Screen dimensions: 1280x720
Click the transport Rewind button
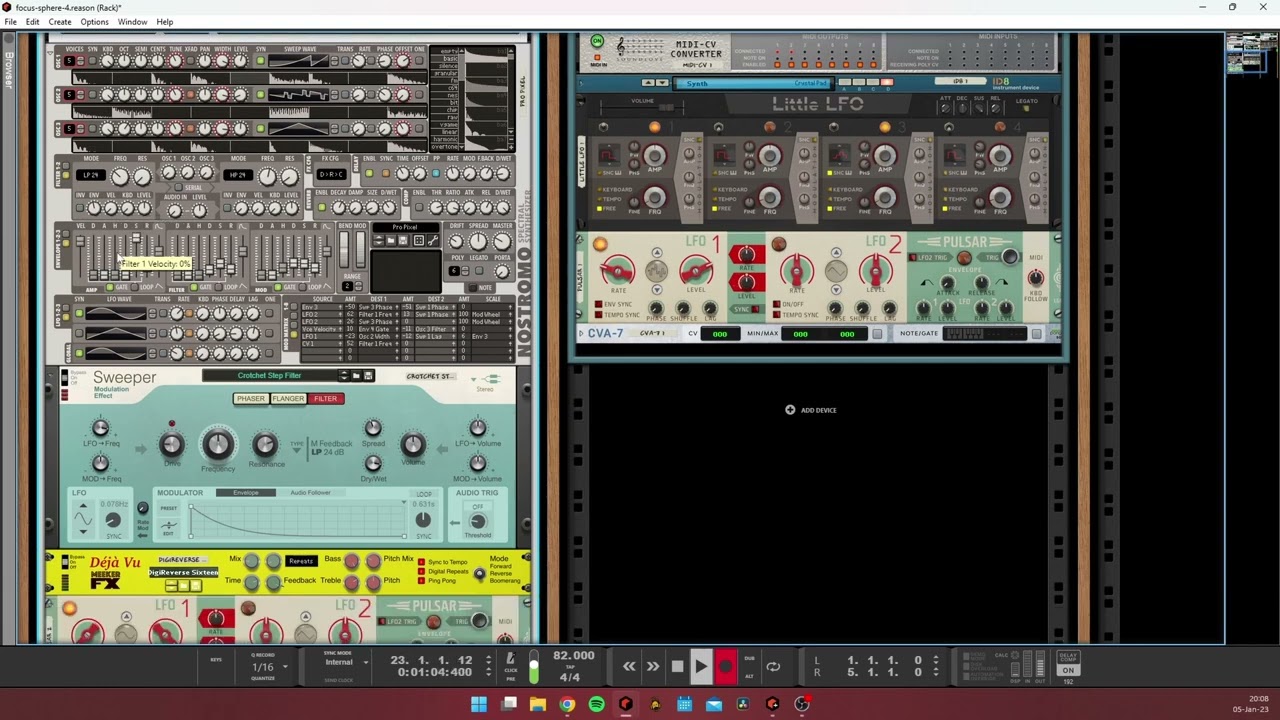coord(629,666)
